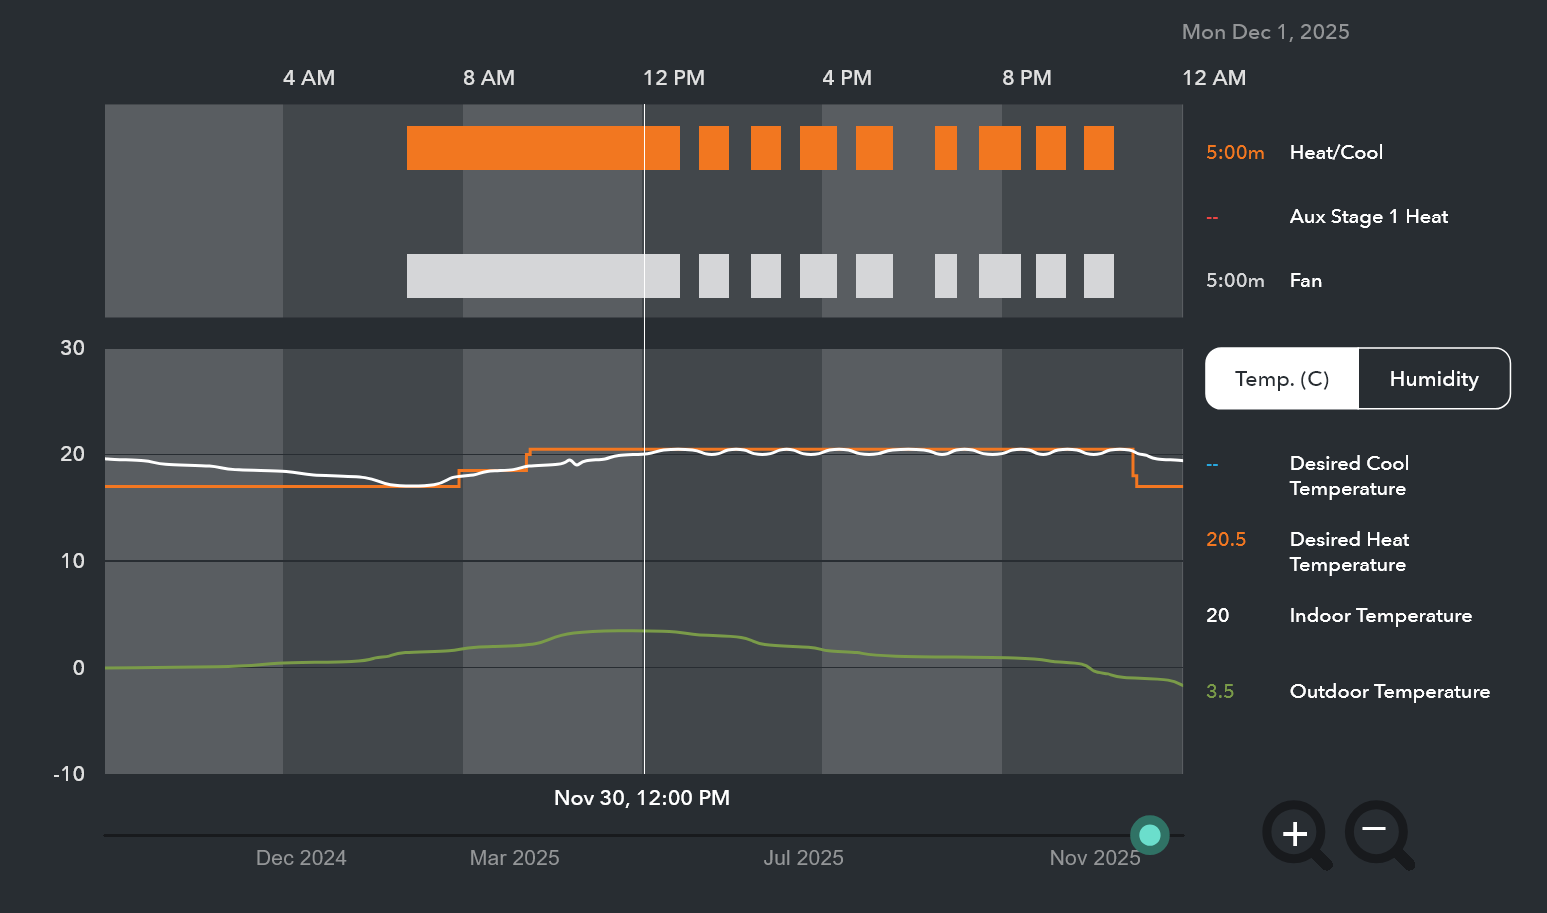Click the zoom in magnifier icon
This screenshot has height=913, width=1547.
pyautogui.click(x=1295, y=833)
